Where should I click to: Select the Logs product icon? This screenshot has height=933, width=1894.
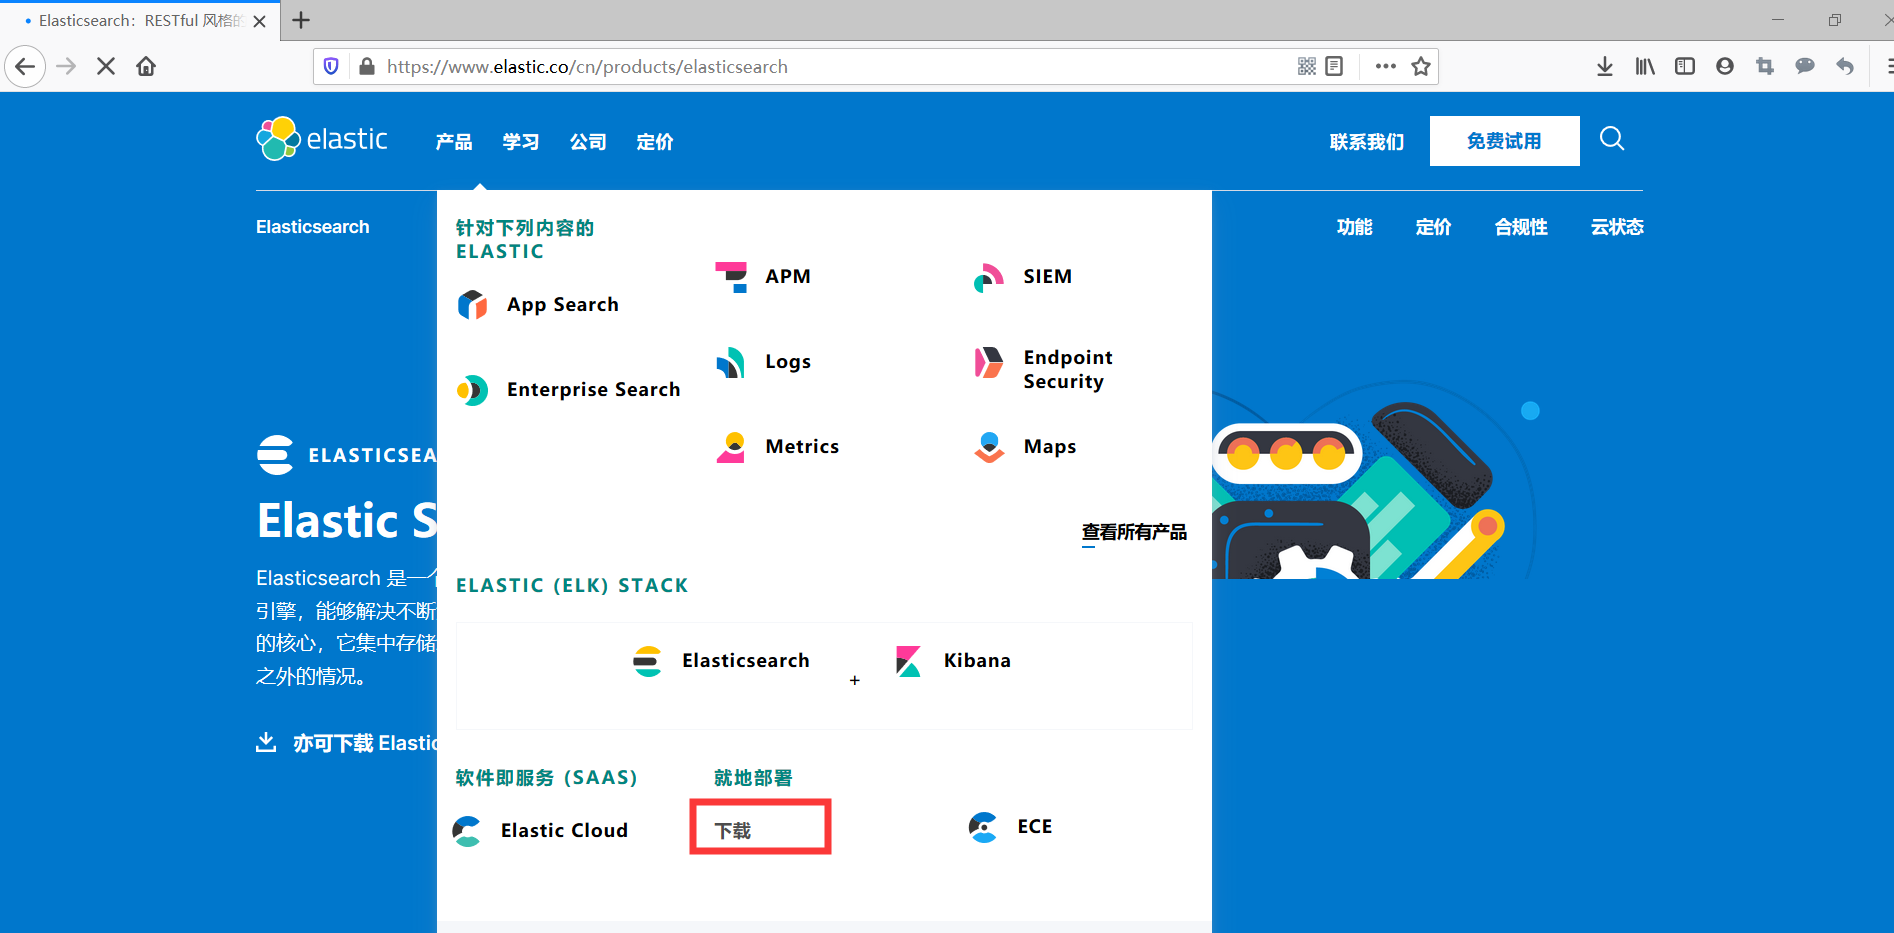tap(732, 362)
